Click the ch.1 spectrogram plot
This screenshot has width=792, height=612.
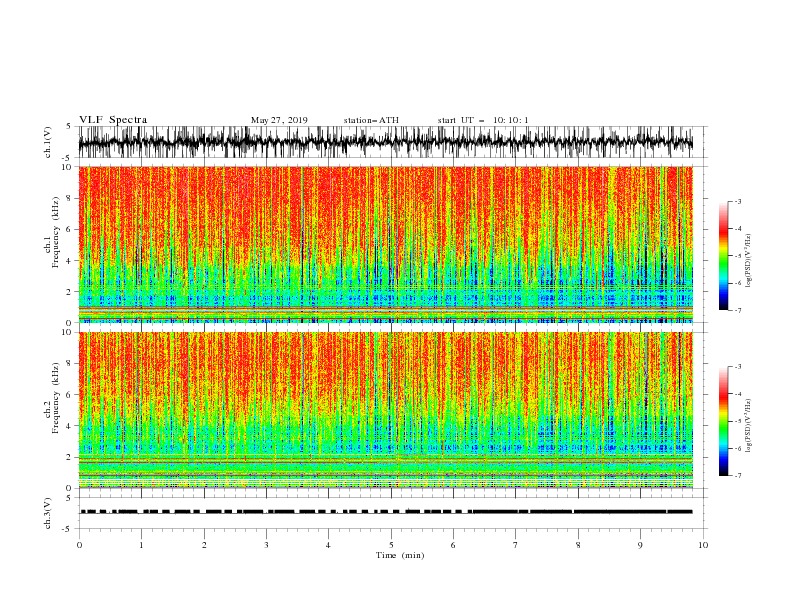click(x=385, y=244)
